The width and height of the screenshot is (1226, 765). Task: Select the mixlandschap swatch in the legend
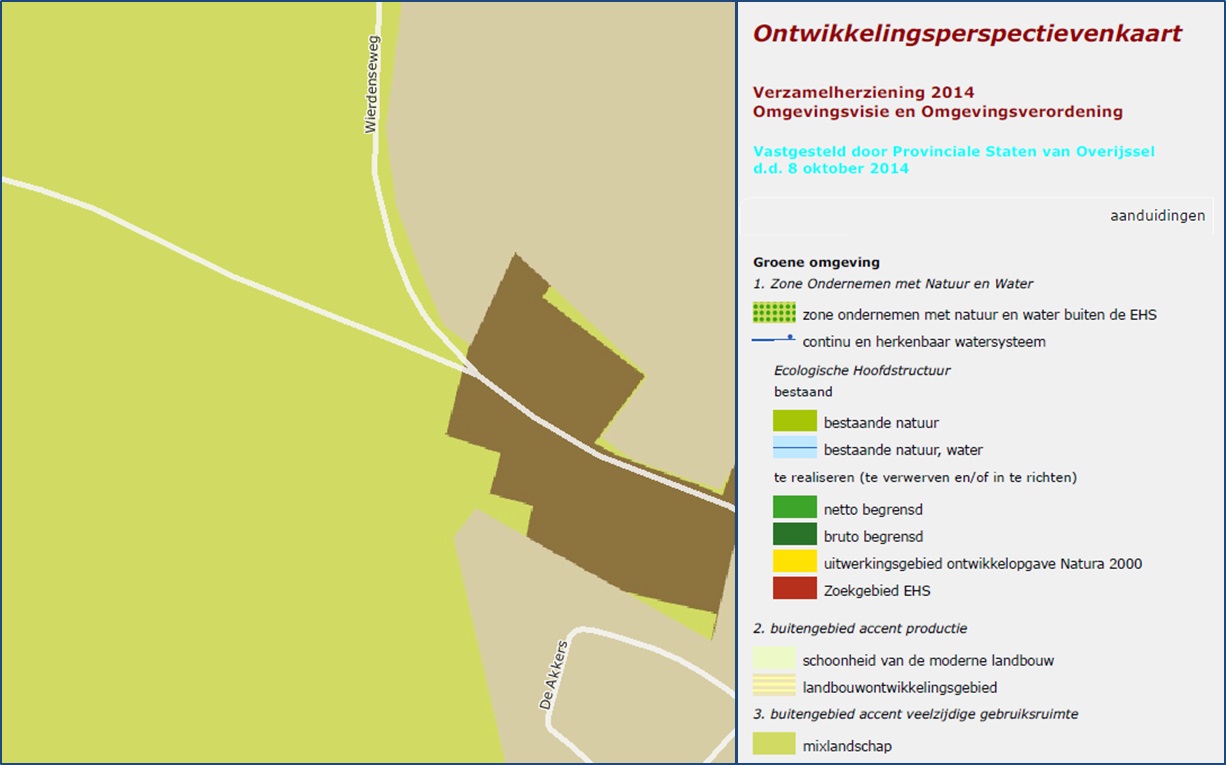(774, 745)
